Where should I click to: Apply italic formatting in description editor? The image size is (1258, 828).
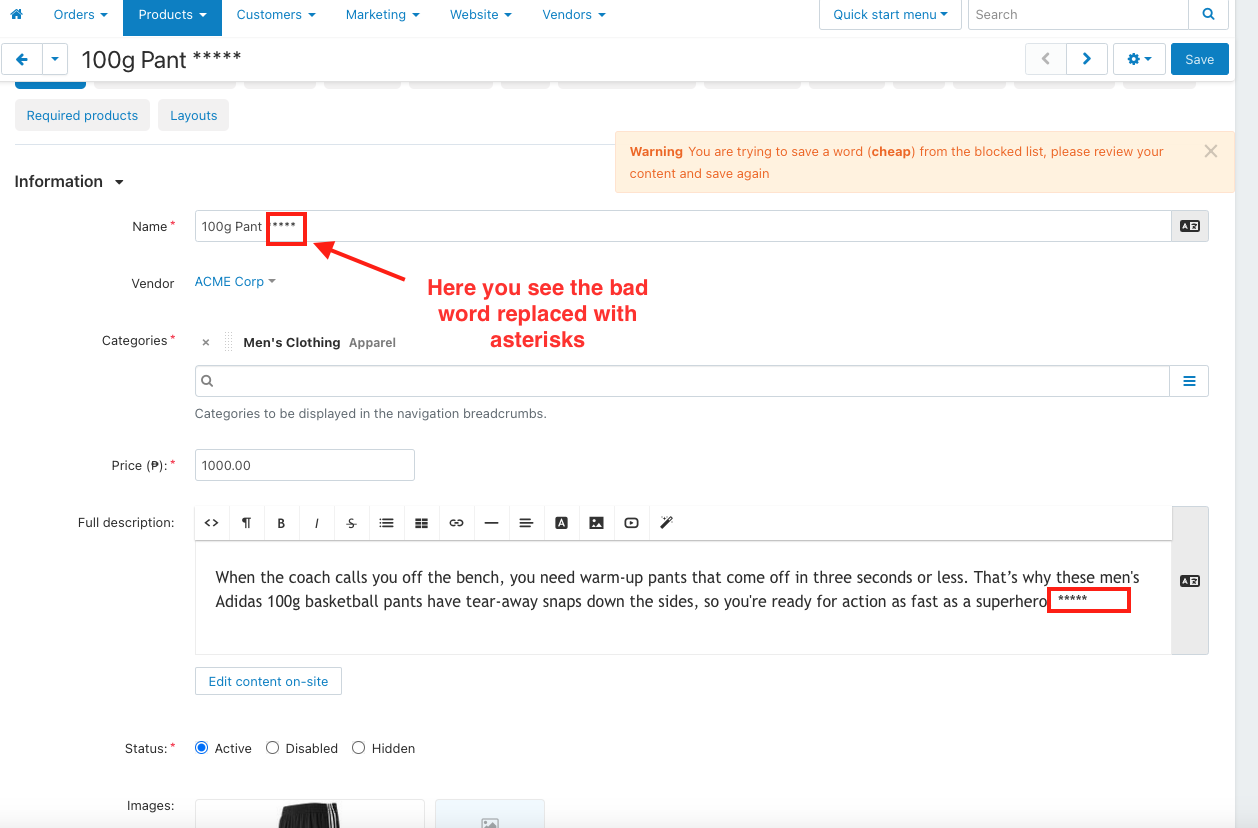(316, 523)
